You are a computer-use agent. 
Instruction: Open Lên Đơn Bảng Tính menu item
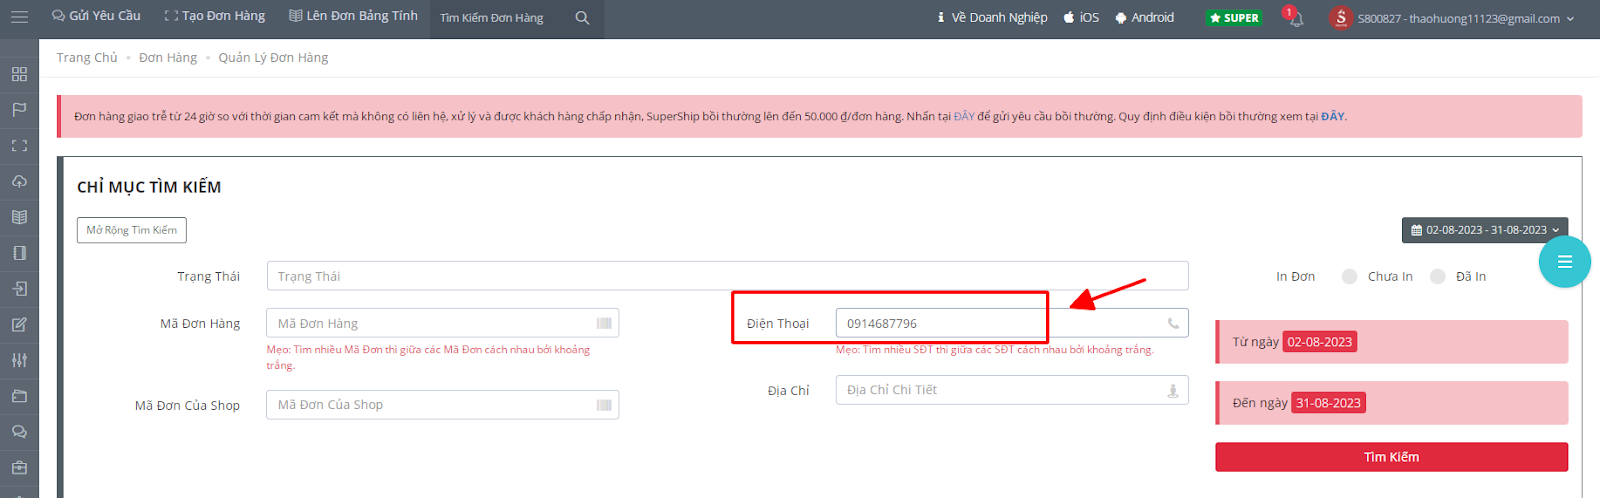click(x=353, y=16)
